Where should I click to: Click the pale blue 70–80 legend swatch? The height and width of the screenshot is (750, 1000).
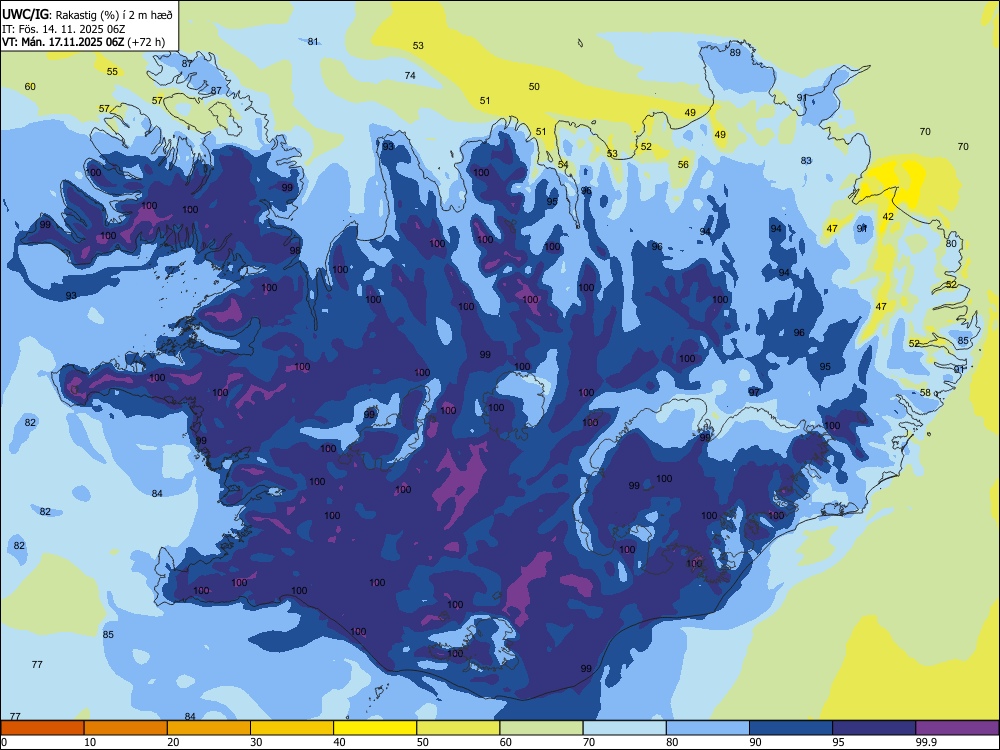point(624,728)
